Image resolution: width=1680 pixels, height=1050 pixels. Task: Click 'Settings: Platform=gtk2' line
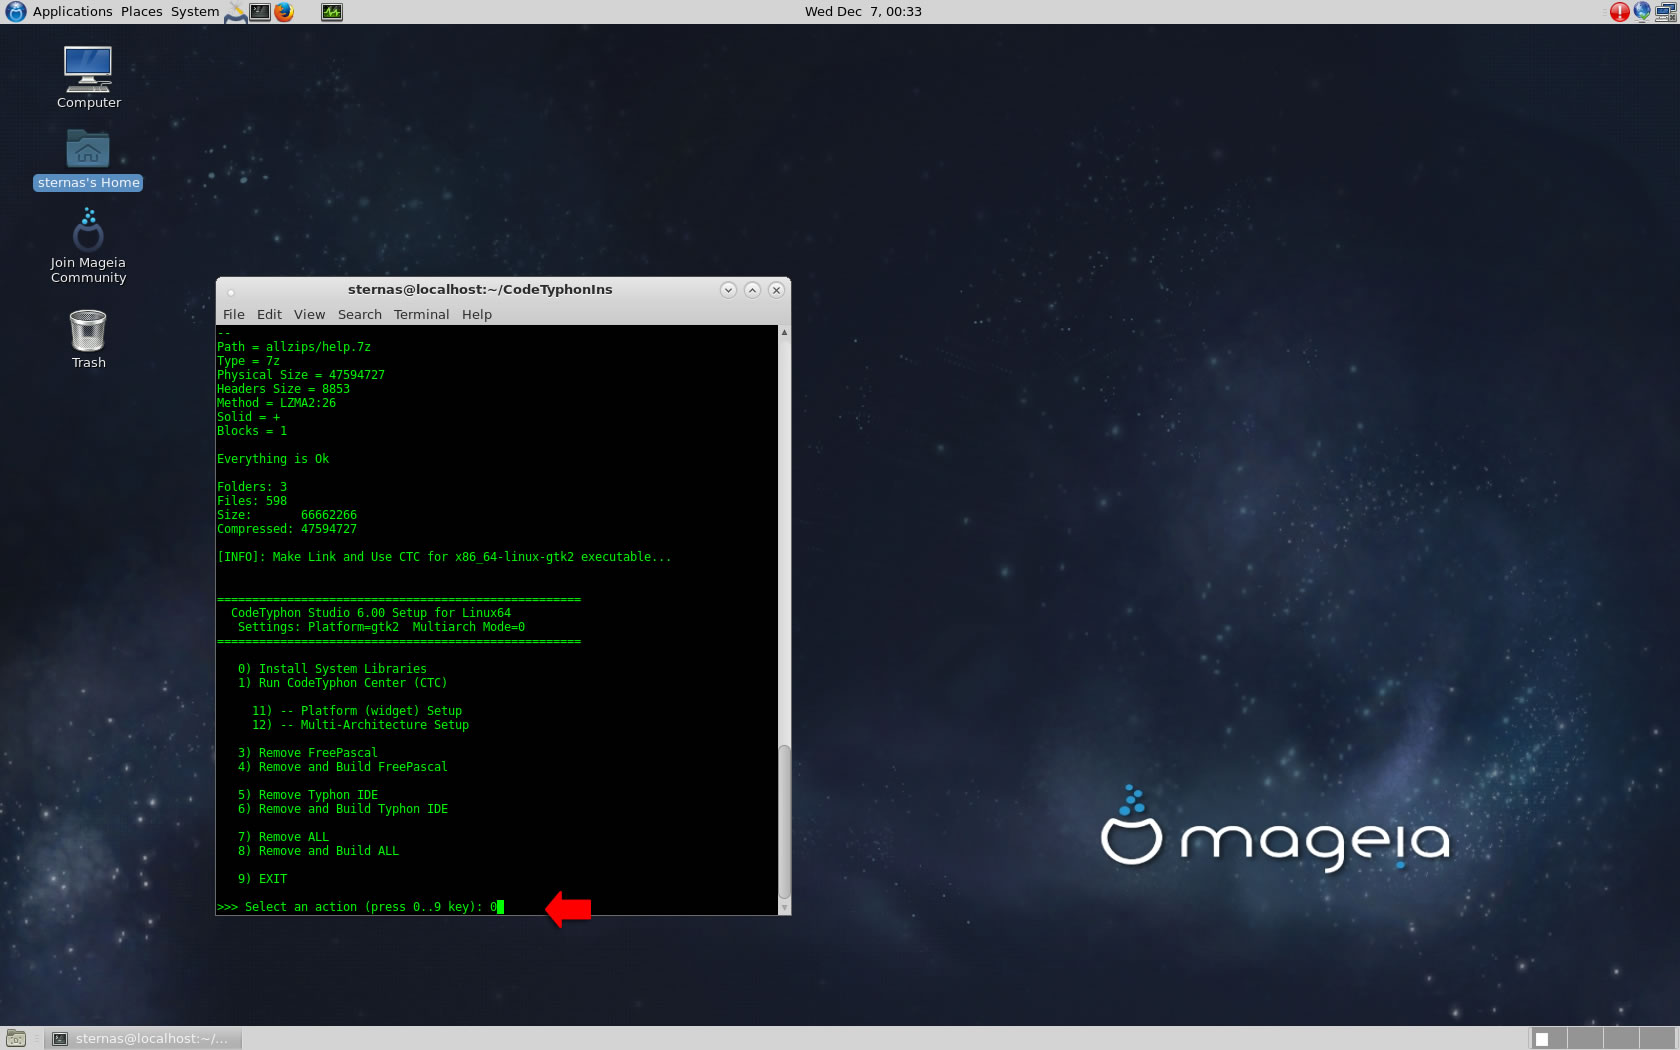click(381, 627)
